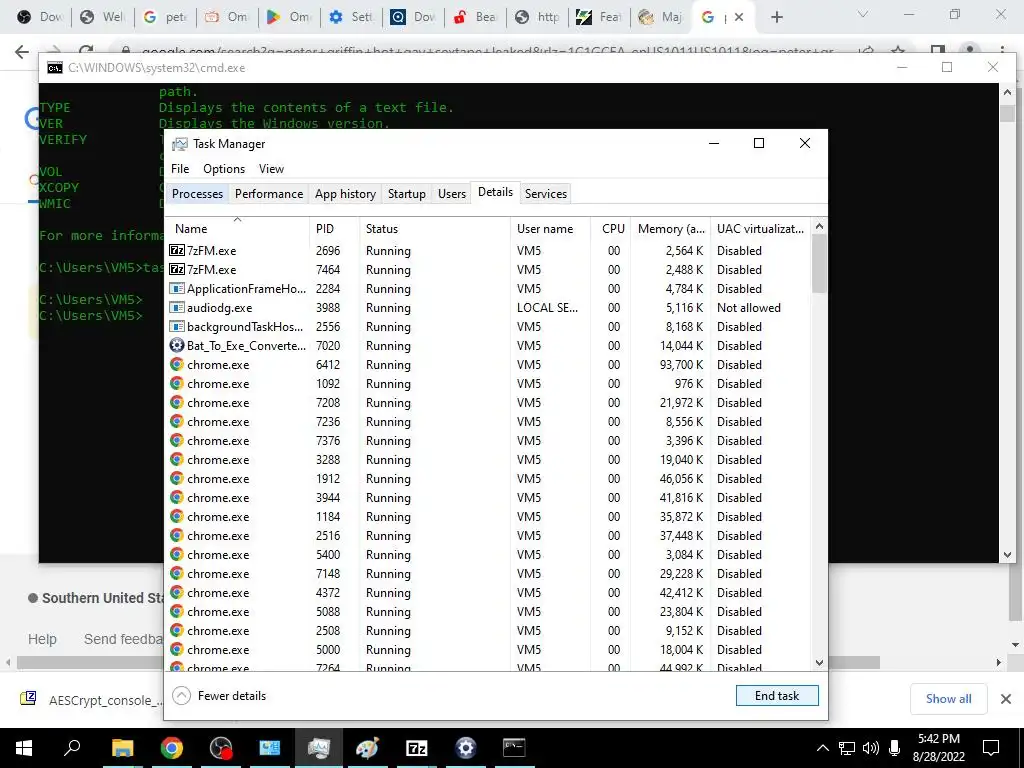The image size is (1024, 768).
Task: Switch to the Users tab
Action: [452, 193]
